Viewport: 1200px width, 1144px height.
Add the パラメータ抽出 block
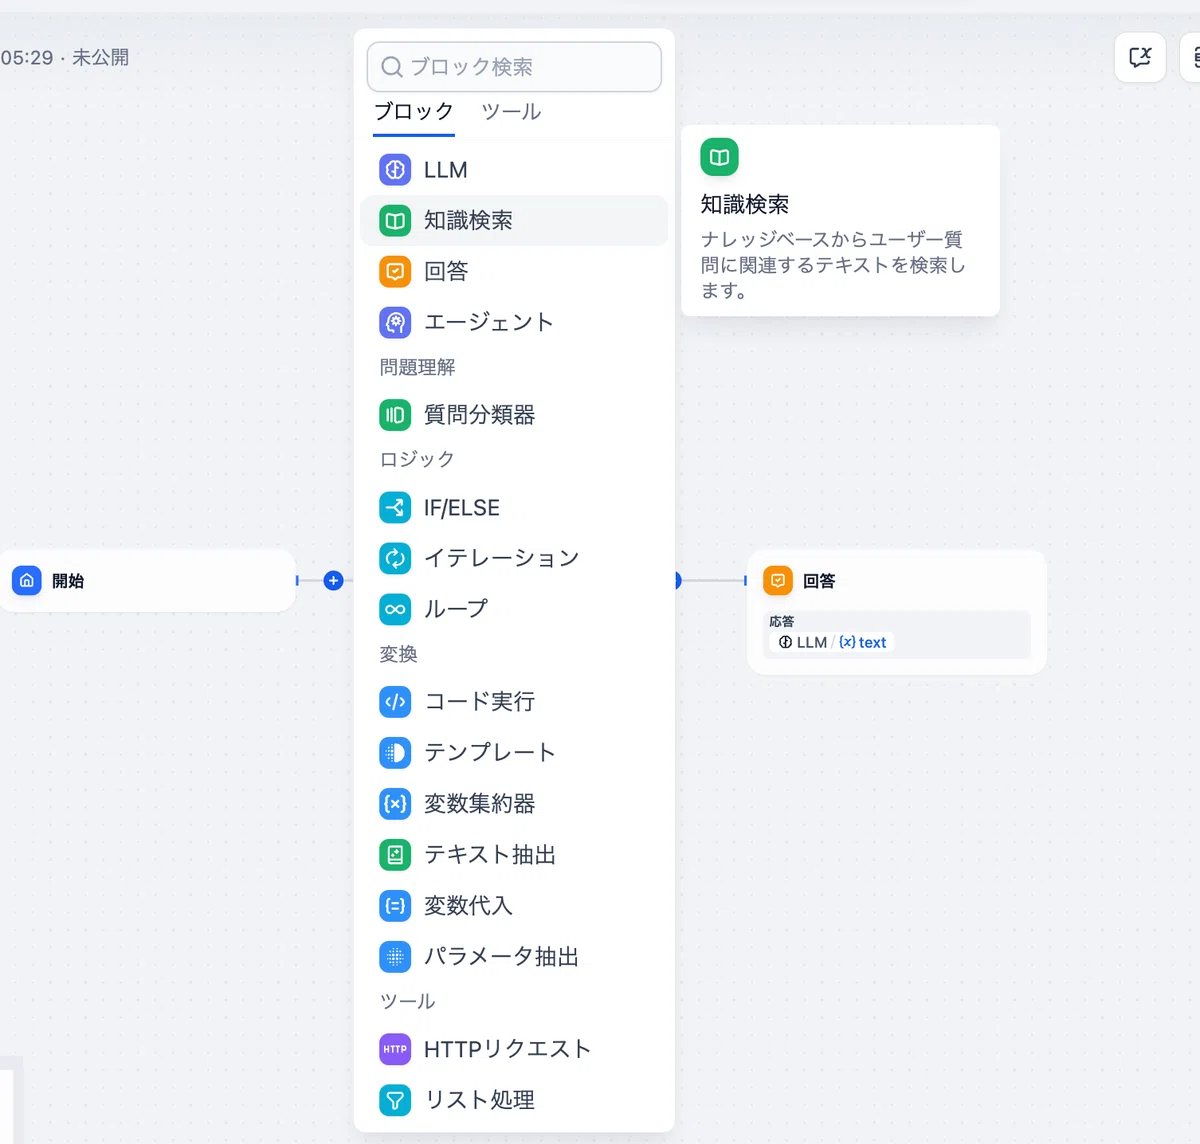(514, 957)
